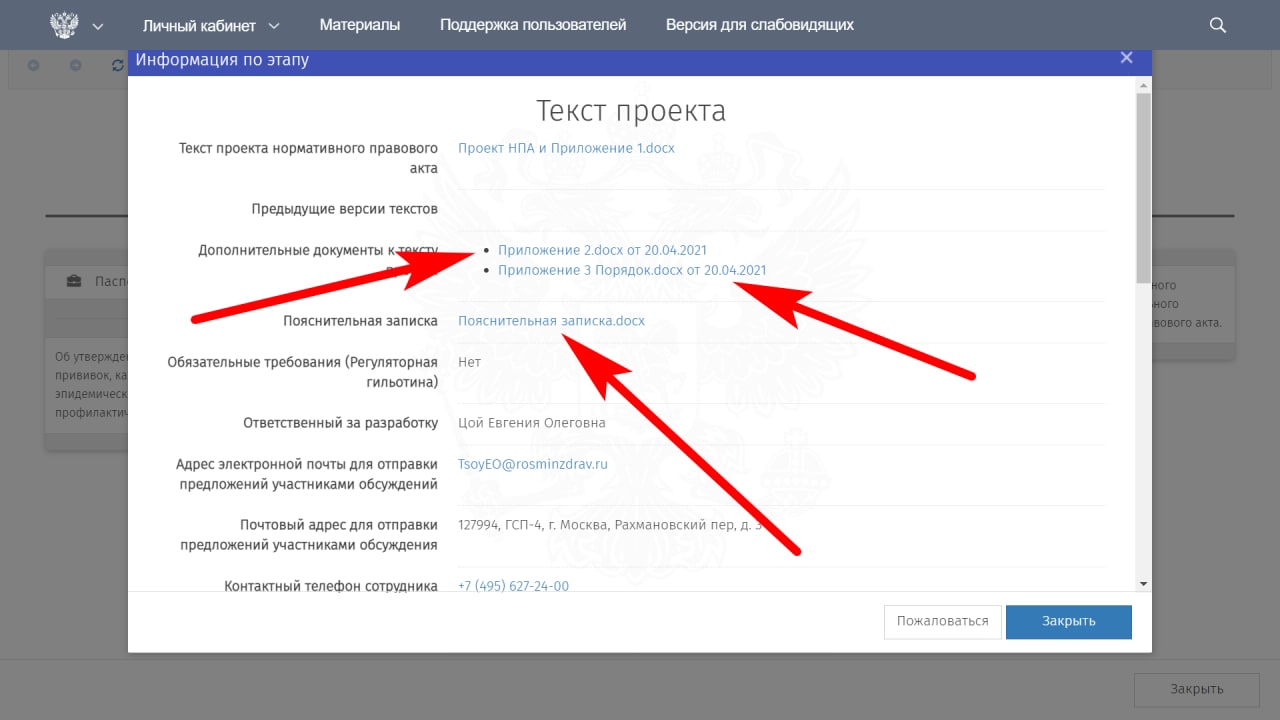The width and height of the screenshot is (1280, 720).
Task: Click the coat of arms logo
Action: point(64,25)
